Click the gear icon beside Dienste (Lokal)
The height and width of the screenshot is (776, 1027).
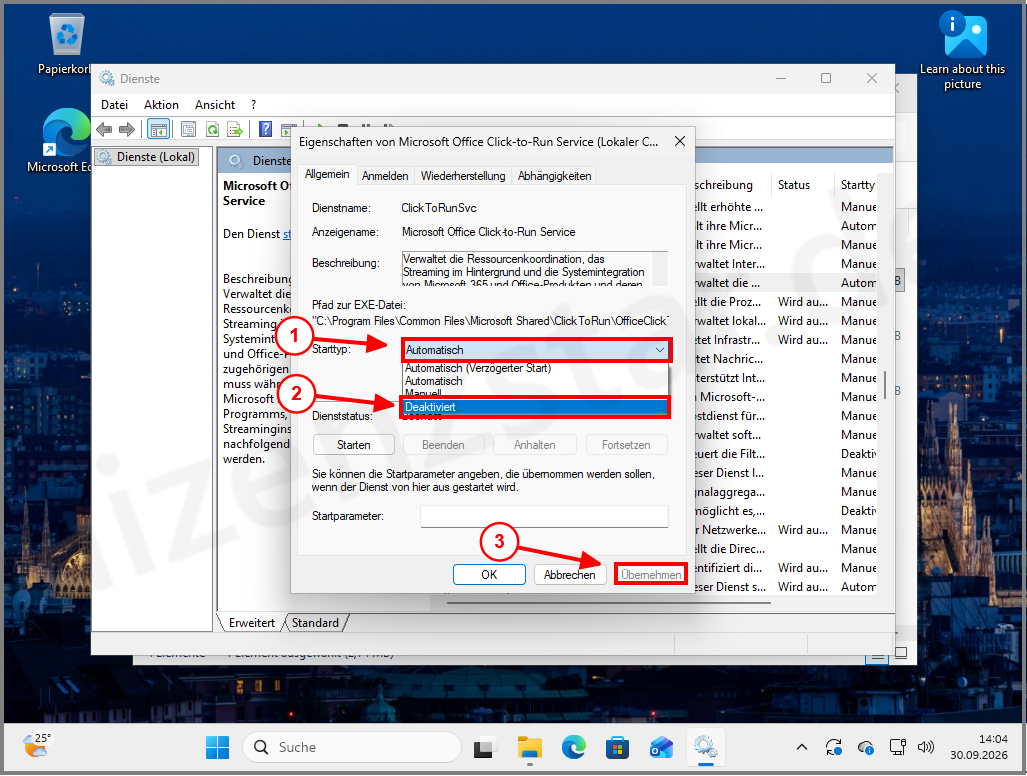[104, 157]
